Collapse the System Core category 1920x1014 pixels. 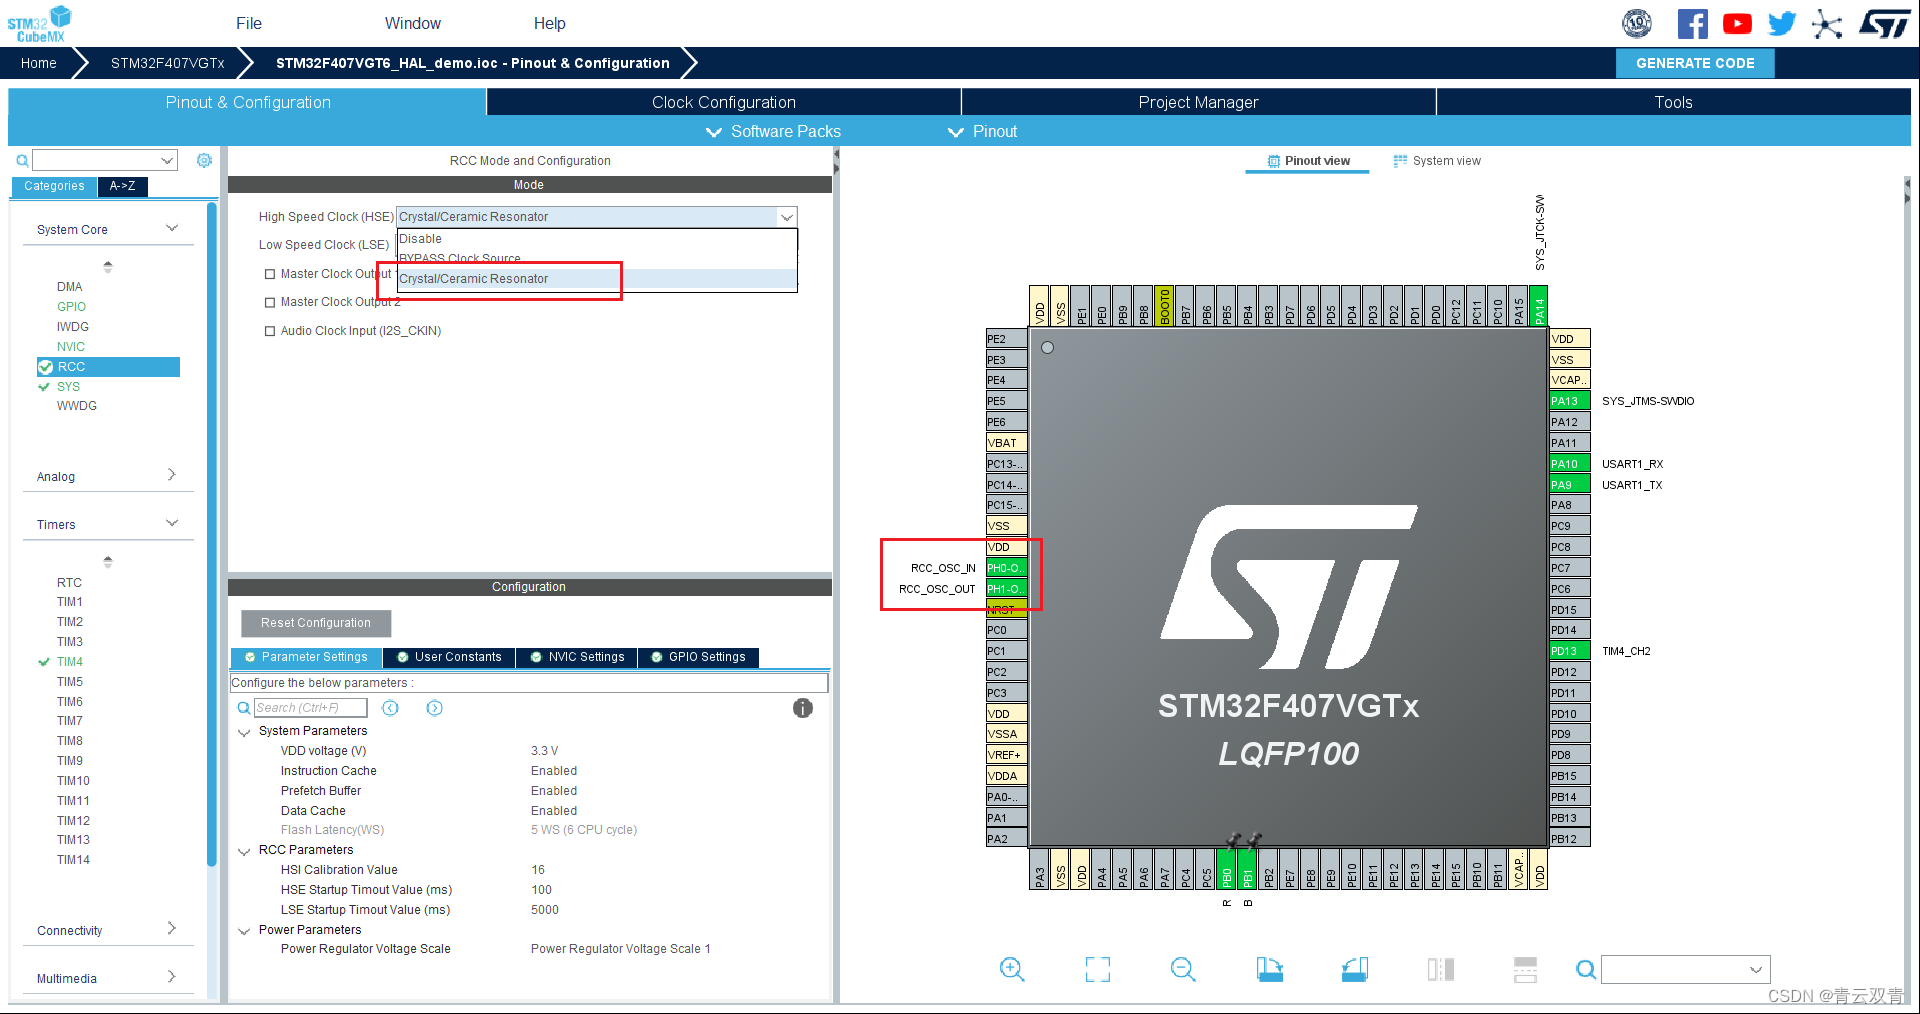click(x=172, y=229)
